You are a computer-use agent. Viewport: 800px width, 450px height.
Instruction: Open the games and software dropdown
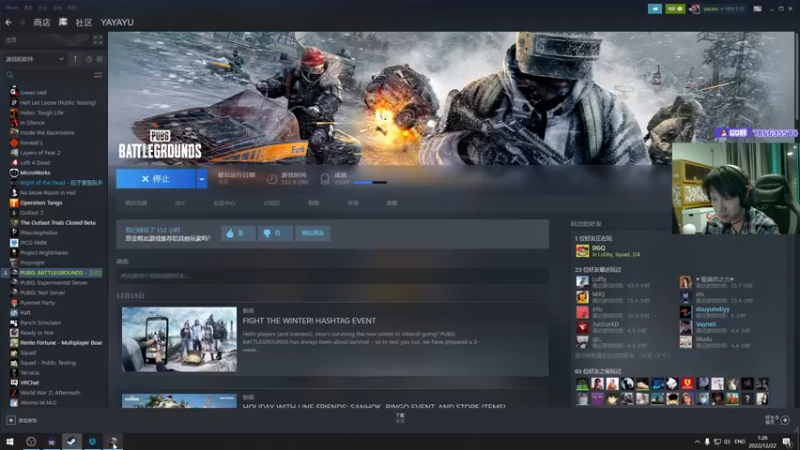tap(34, 59)
